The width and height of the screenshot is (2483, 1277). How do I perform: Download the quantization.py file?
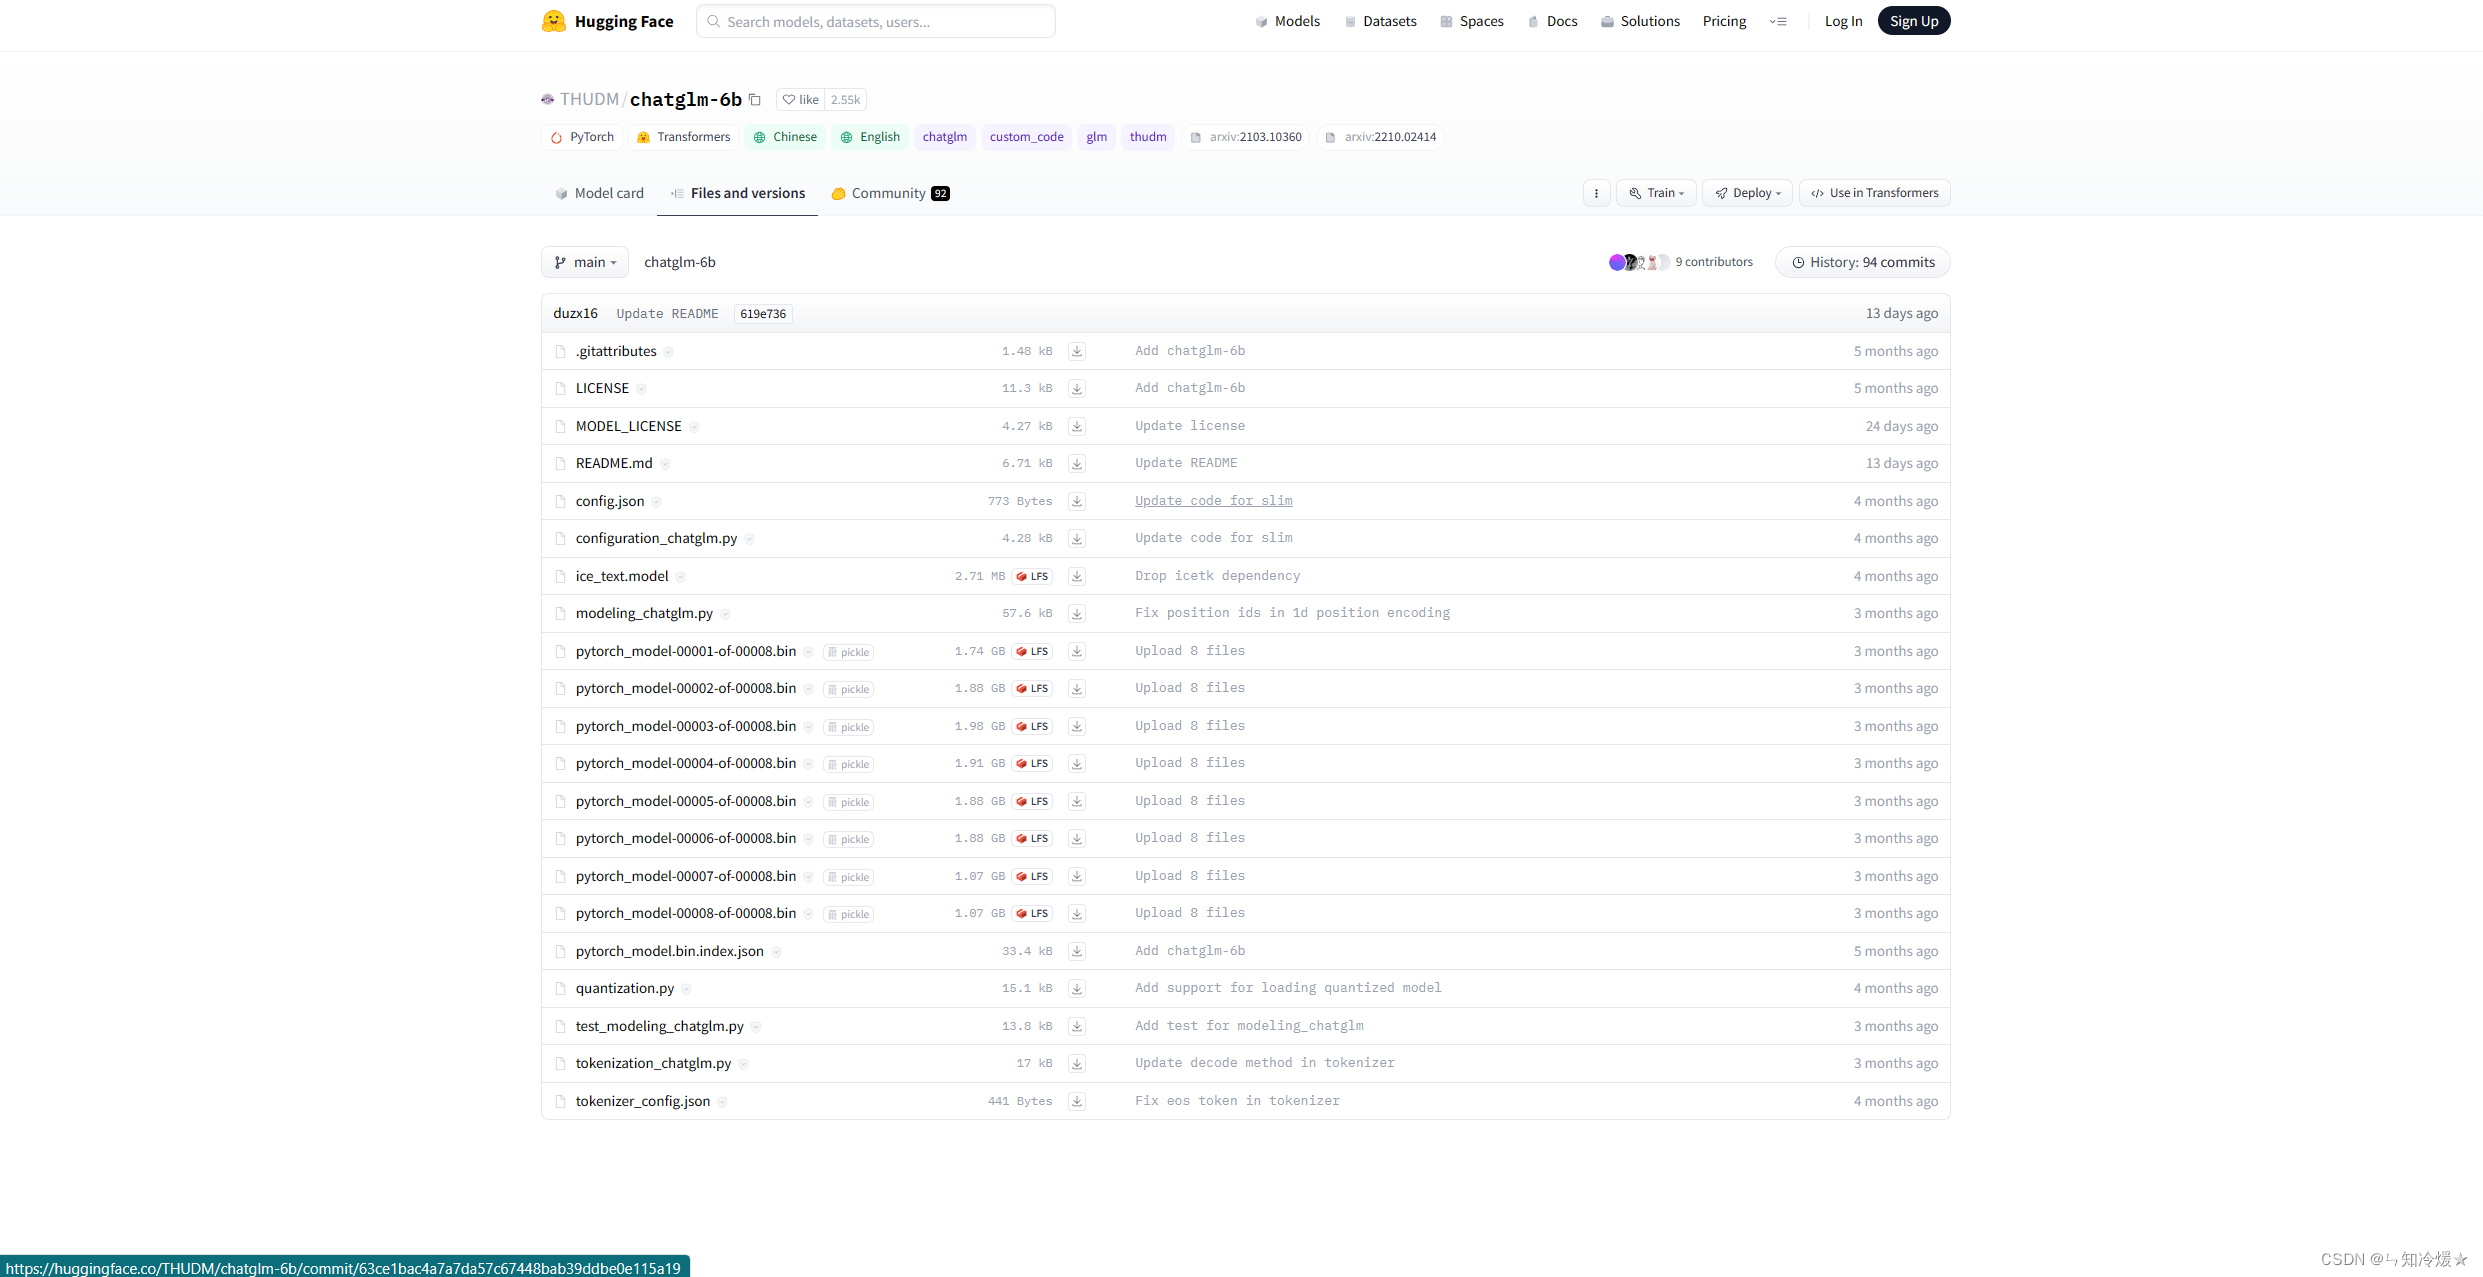(1077, 989)
